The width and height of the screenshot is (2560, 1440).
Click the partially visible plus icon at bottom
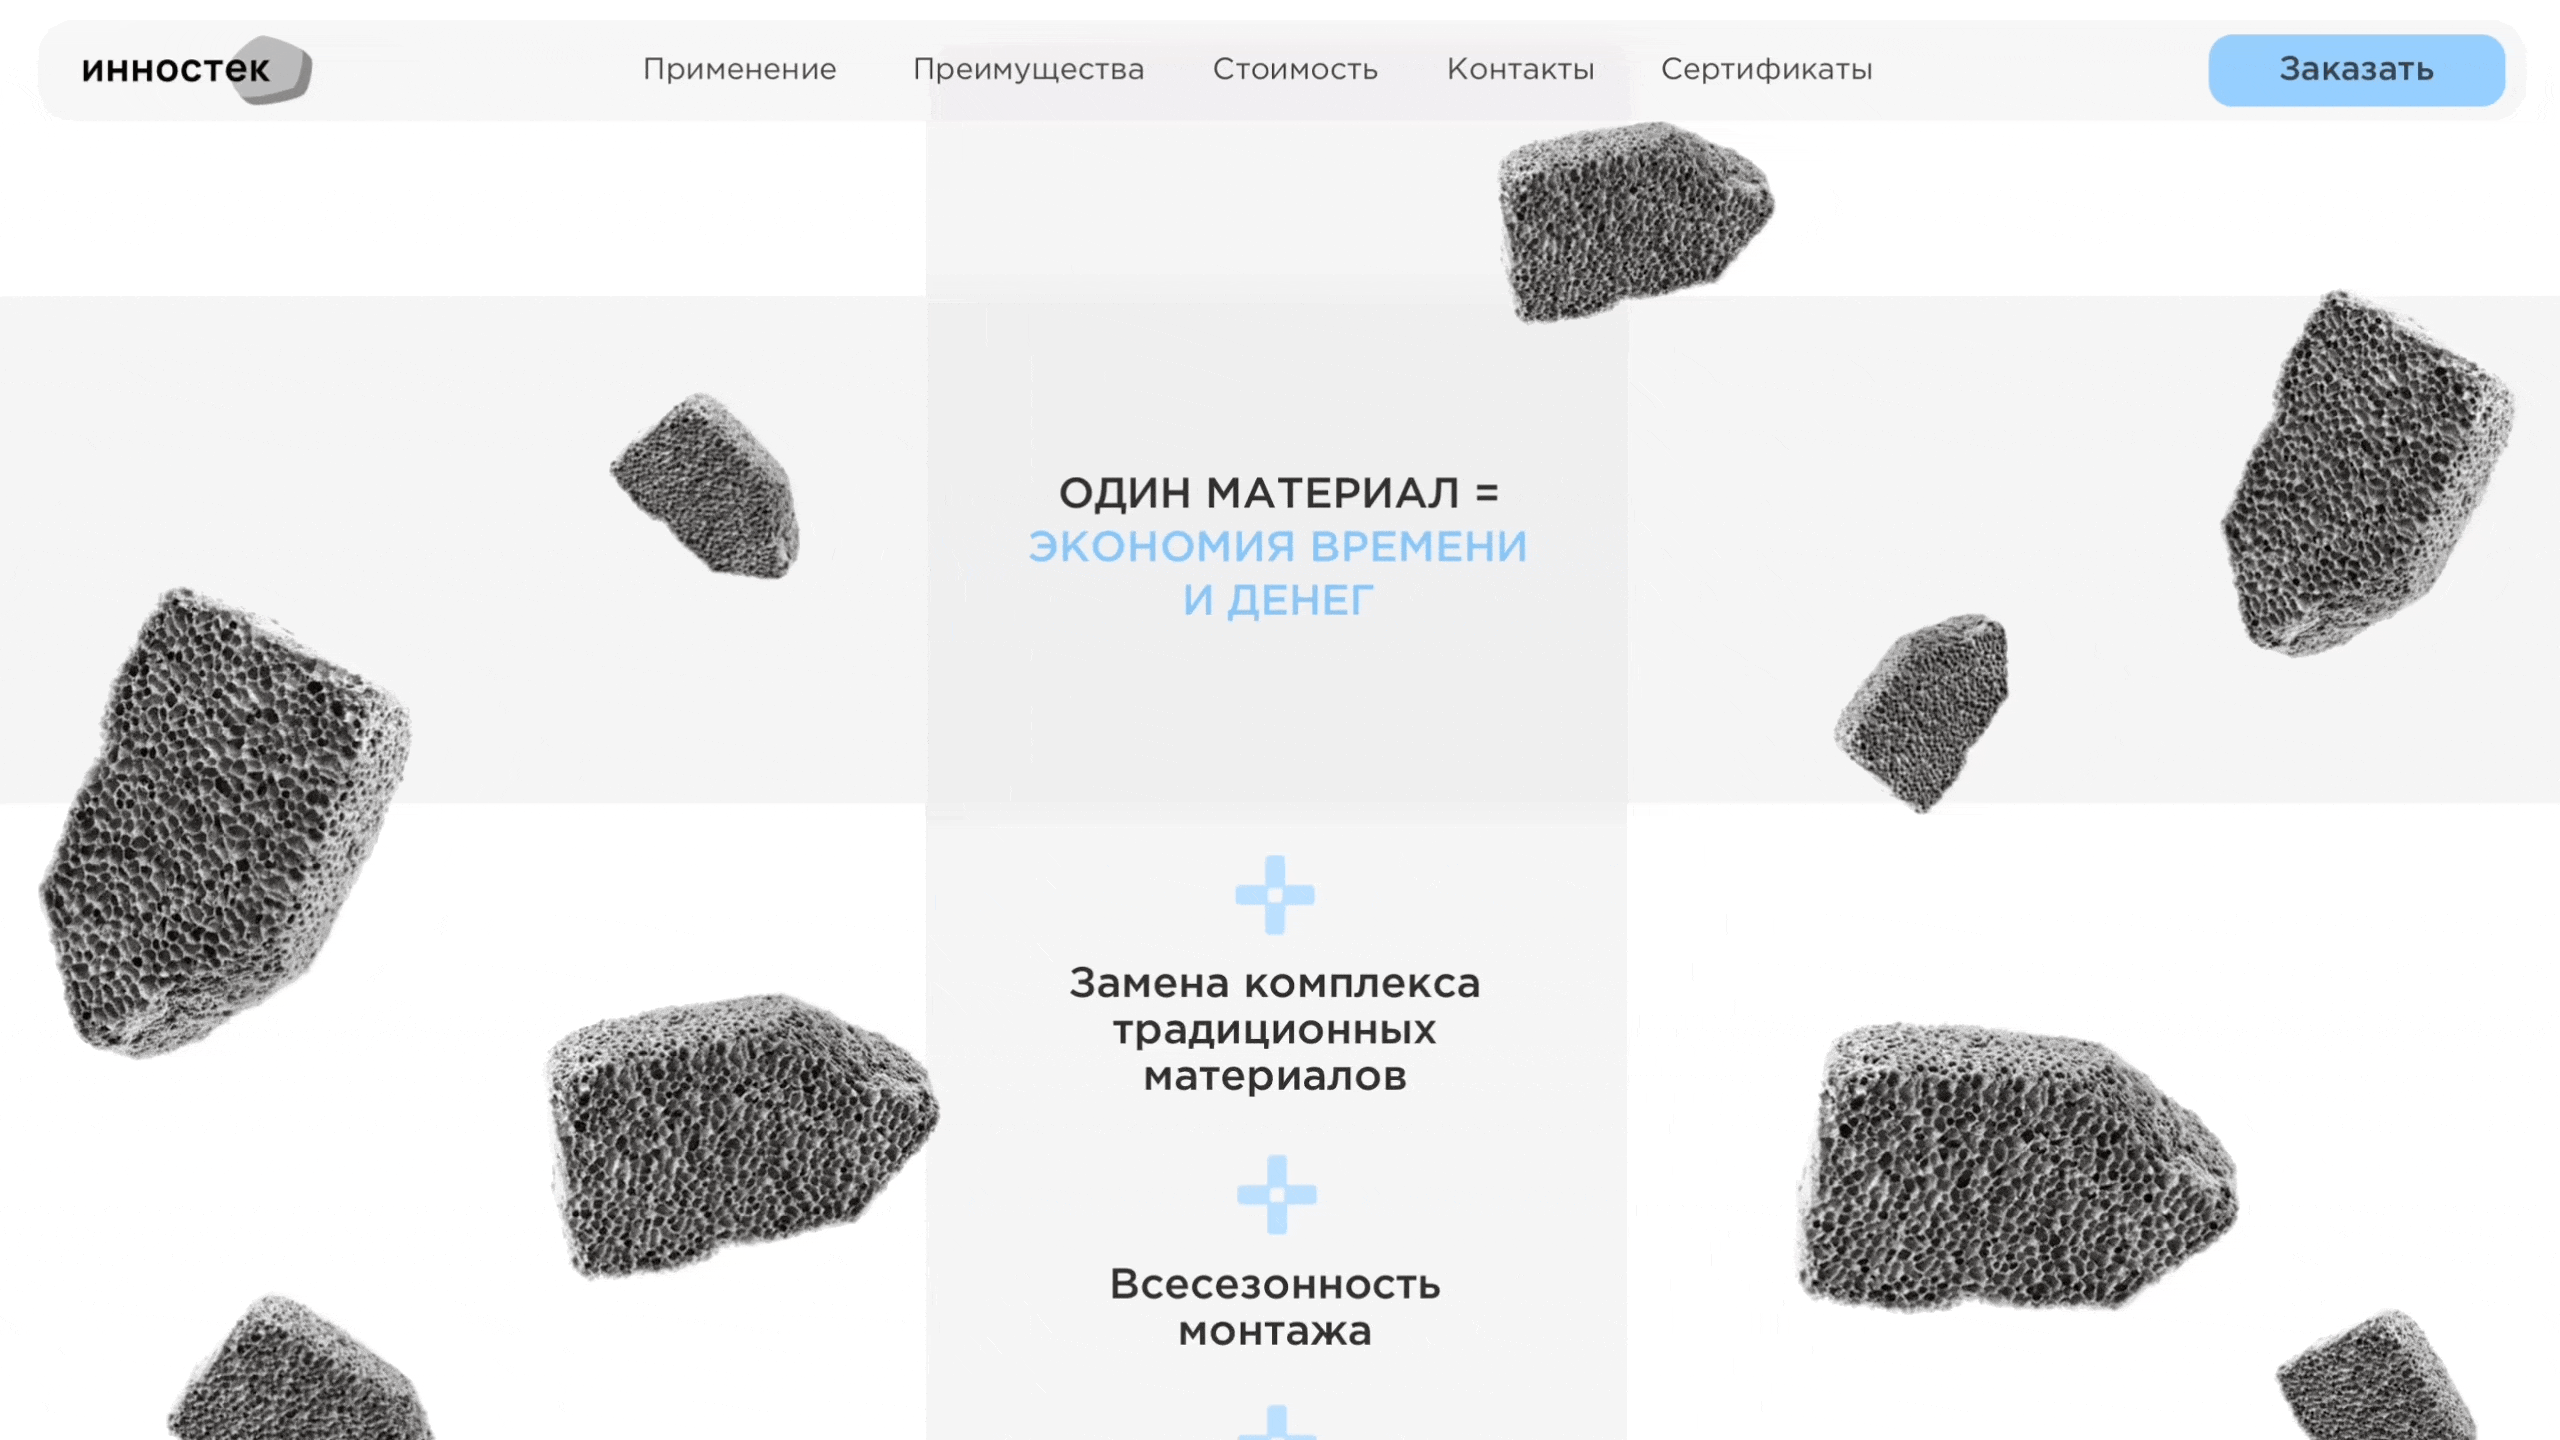click(x=1277, y=1423)
